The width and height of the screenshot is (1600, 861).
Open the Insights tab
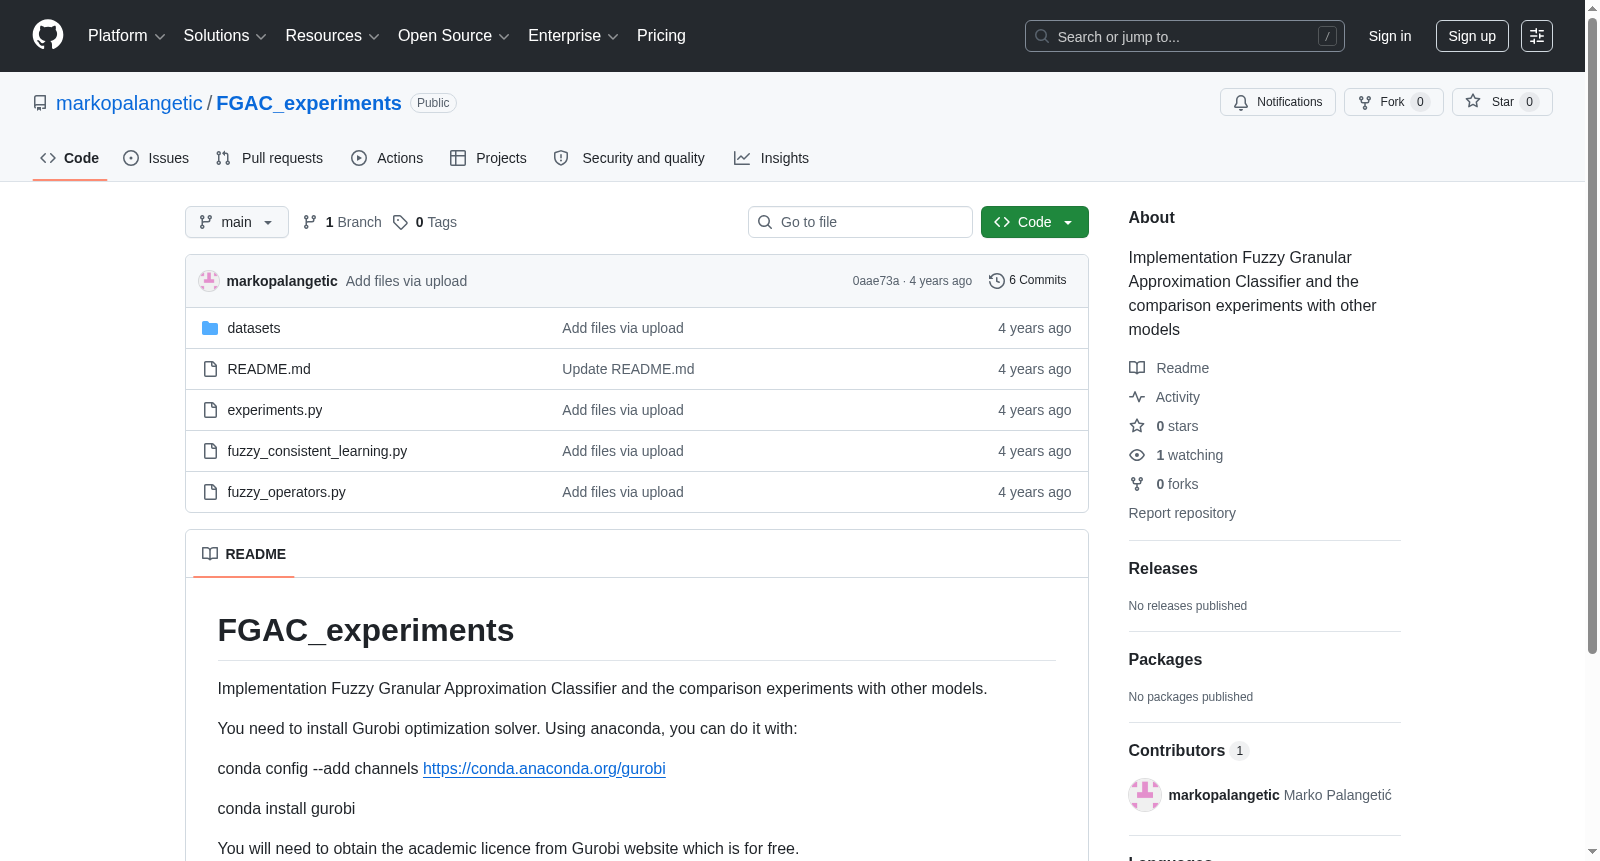pyautogui.click(x=771, y=158)
